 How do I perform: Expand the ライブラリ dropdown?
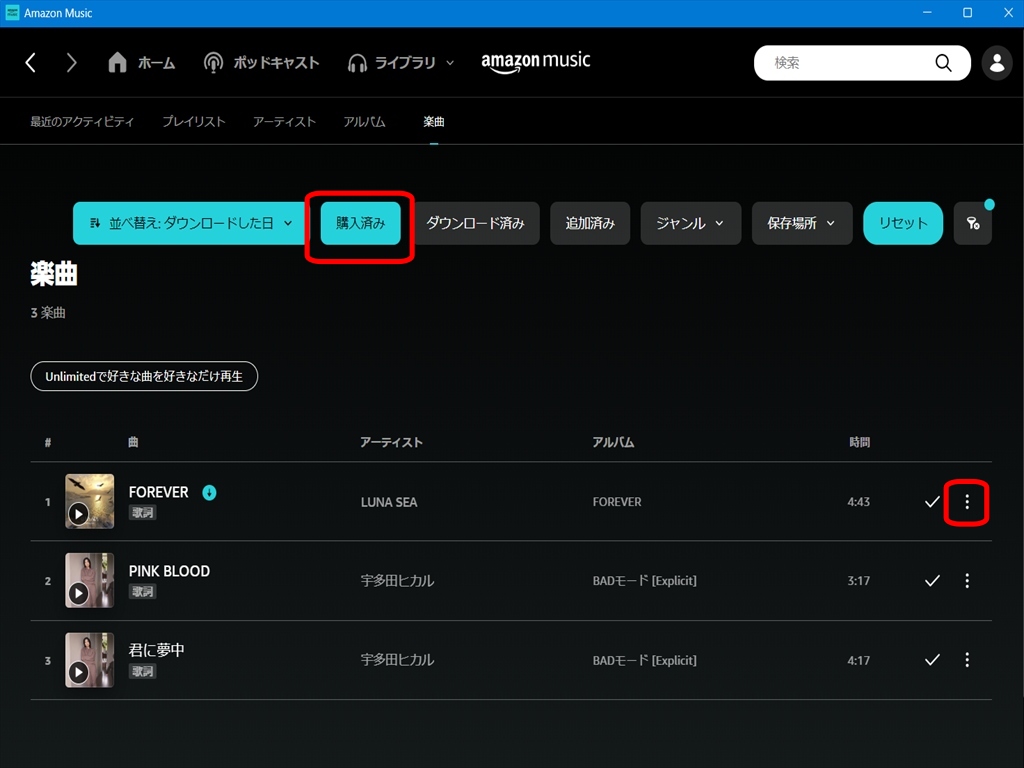[400, 63]
